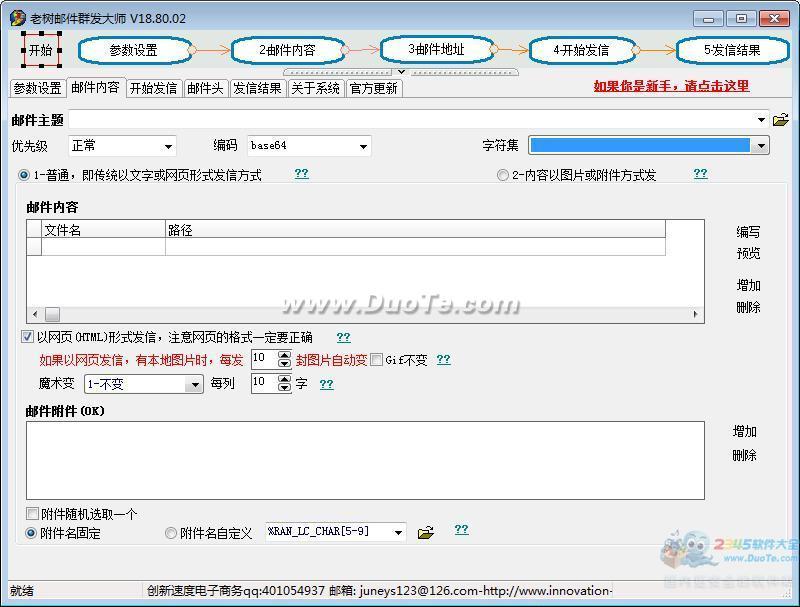Go to 2邮件内容 step bubble
The image size is (800, 607).
288,50
